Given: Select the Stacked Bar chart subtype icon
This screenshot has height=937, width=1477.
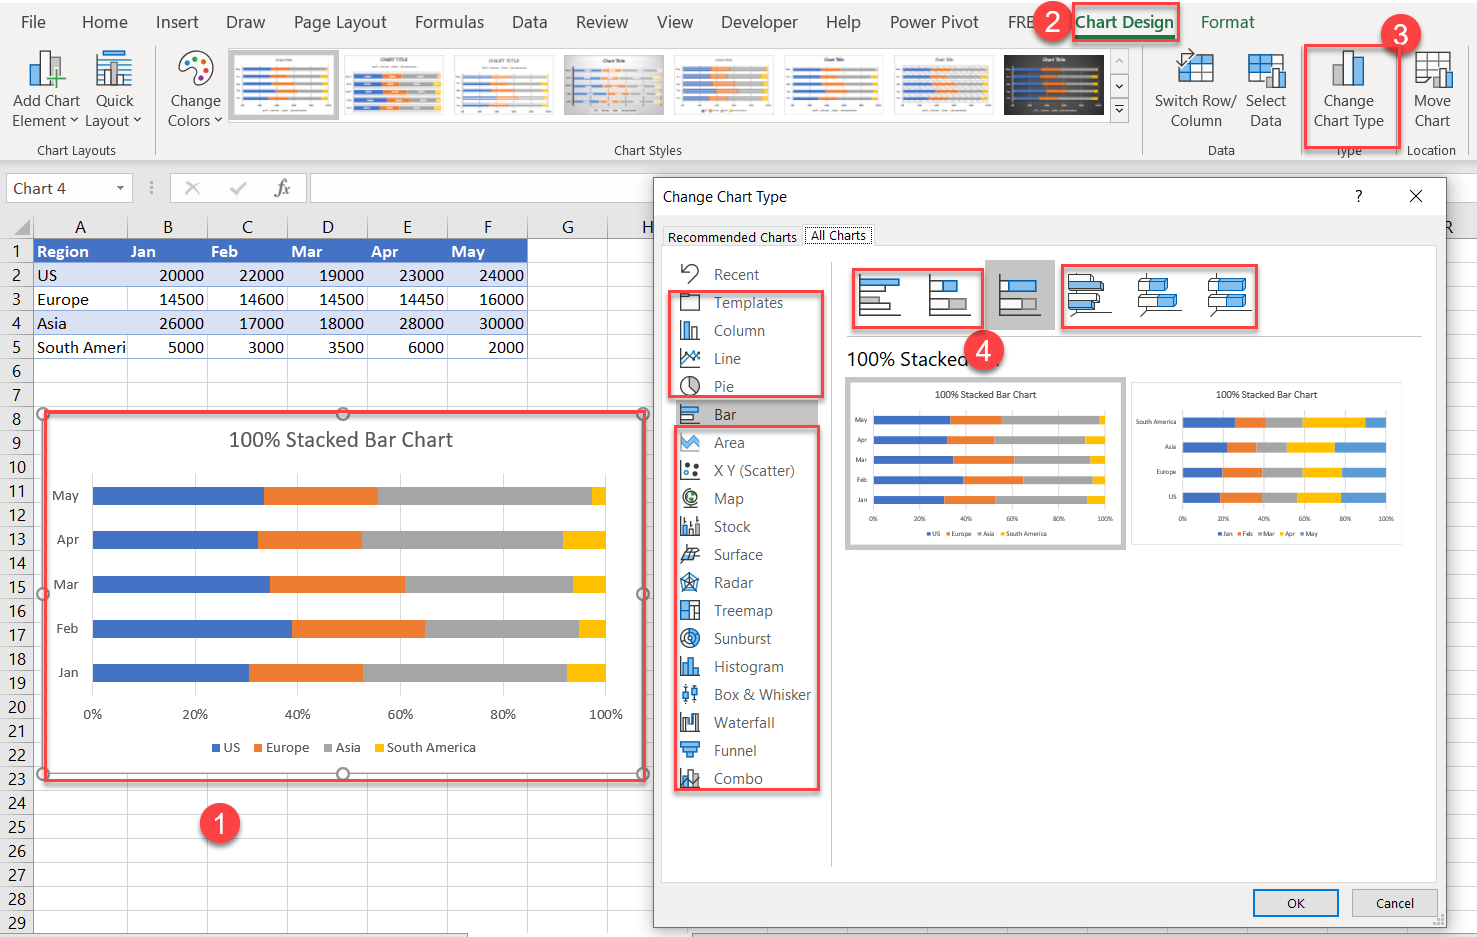Looking at the screenshot, I should [x=949, y=296].
